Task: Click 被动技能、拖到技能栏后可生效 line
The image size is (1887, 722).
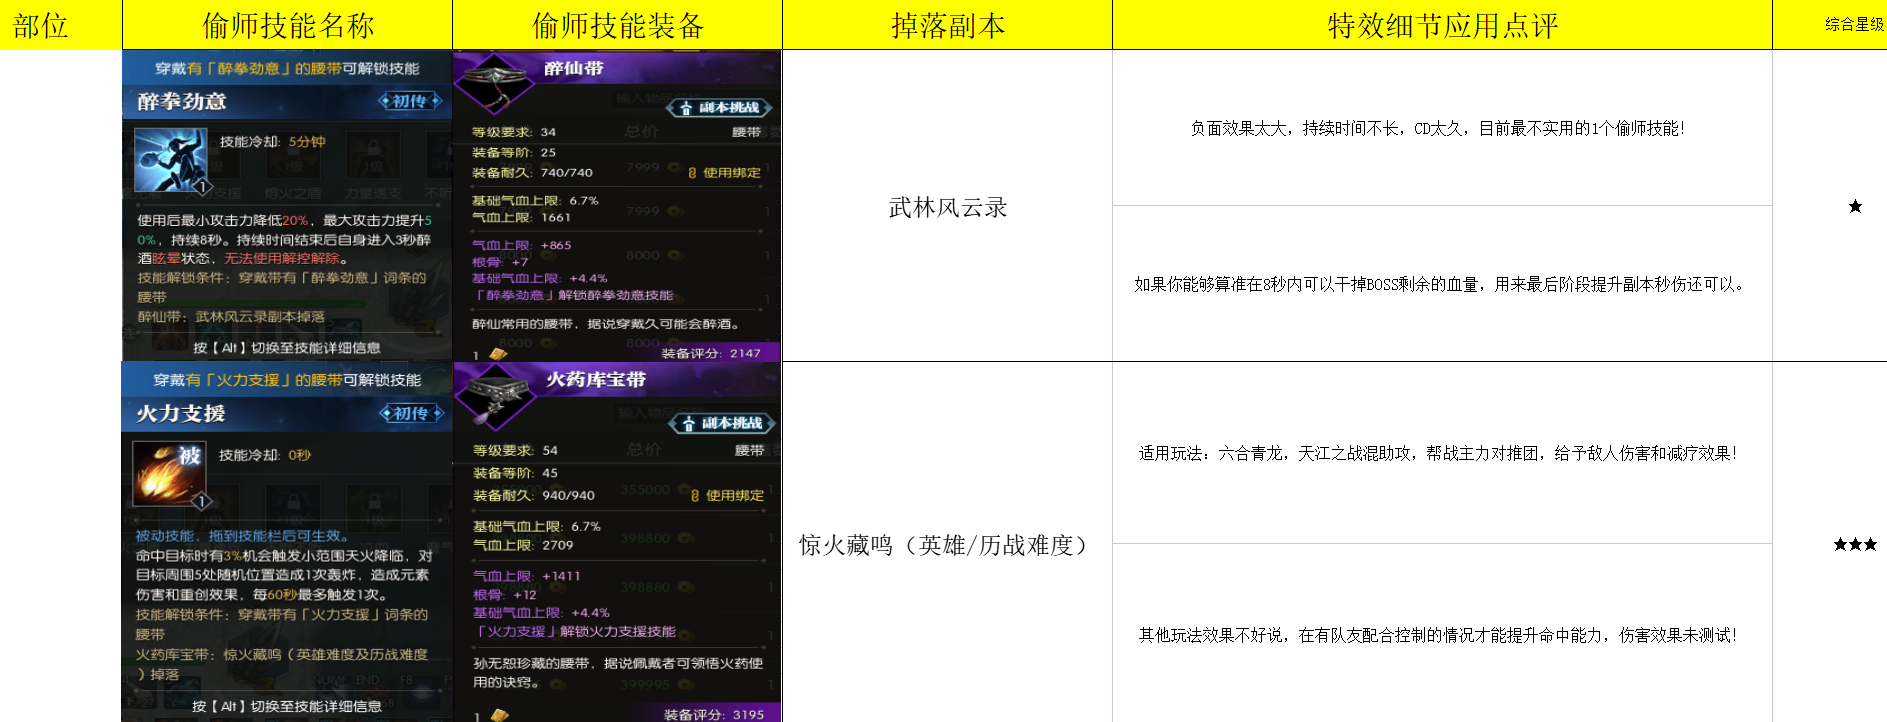Action: [x=242, y=536]
